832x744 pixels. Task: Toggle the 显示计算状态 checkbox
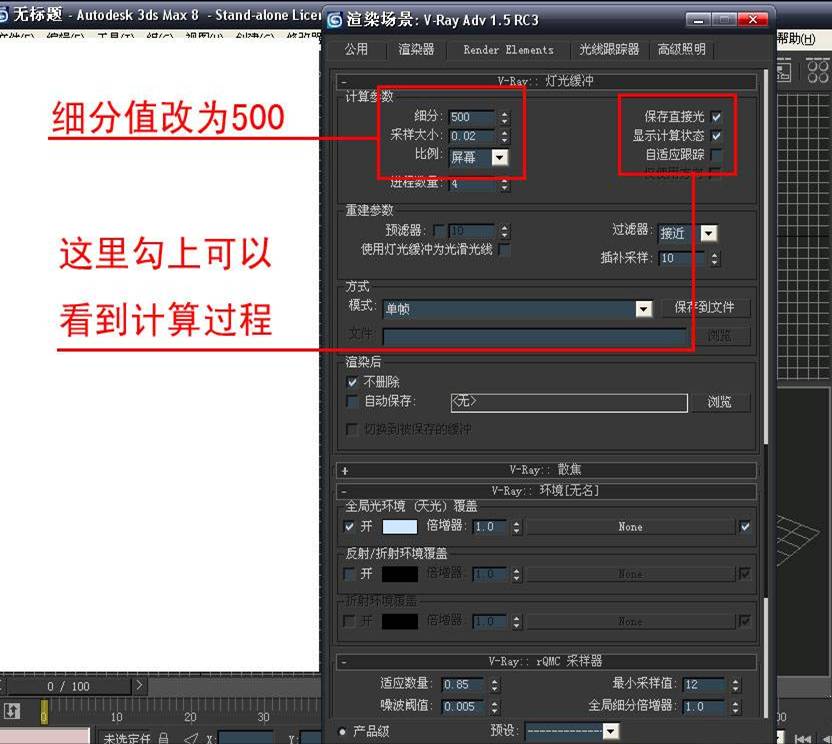(x=716, y=136)
